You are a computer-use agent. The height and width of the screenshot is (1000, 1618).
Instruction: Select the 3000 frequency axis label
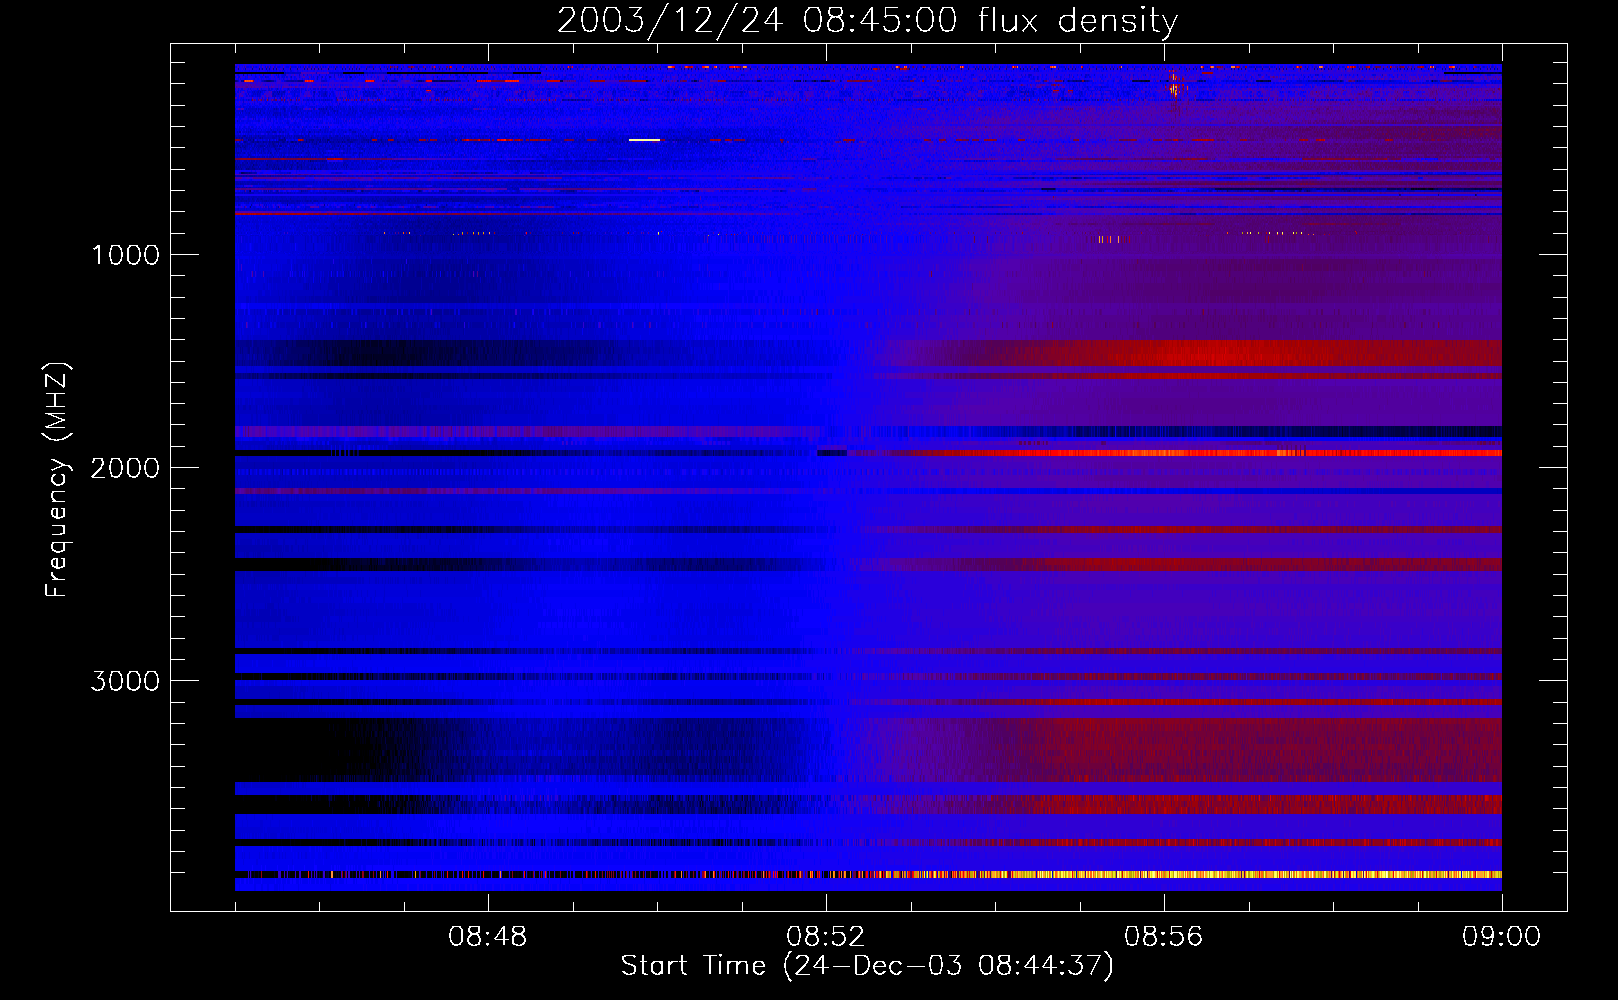coord(125,681)
